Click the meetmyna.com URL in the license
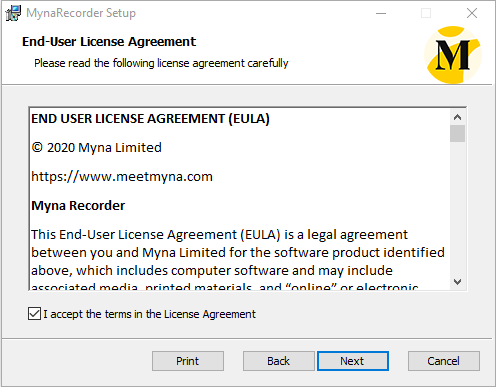Viewport: 496px width, 387px height. coord(122,177)
